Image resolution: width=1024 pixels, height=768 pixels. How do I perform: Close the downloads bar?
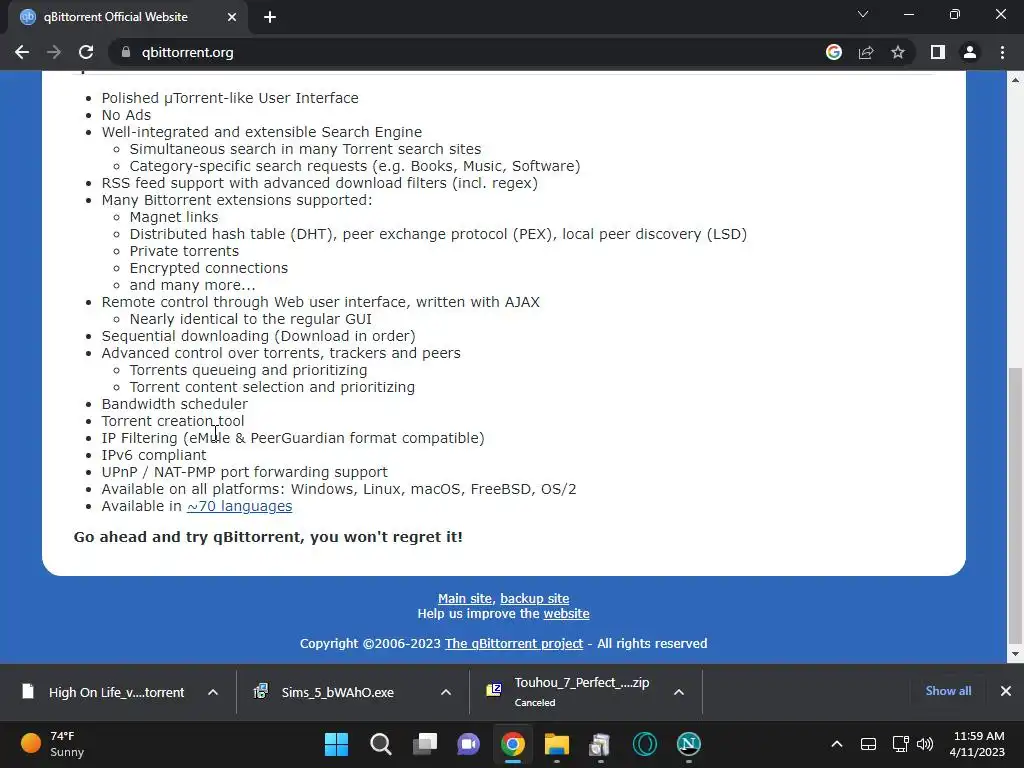[1006, 691]
